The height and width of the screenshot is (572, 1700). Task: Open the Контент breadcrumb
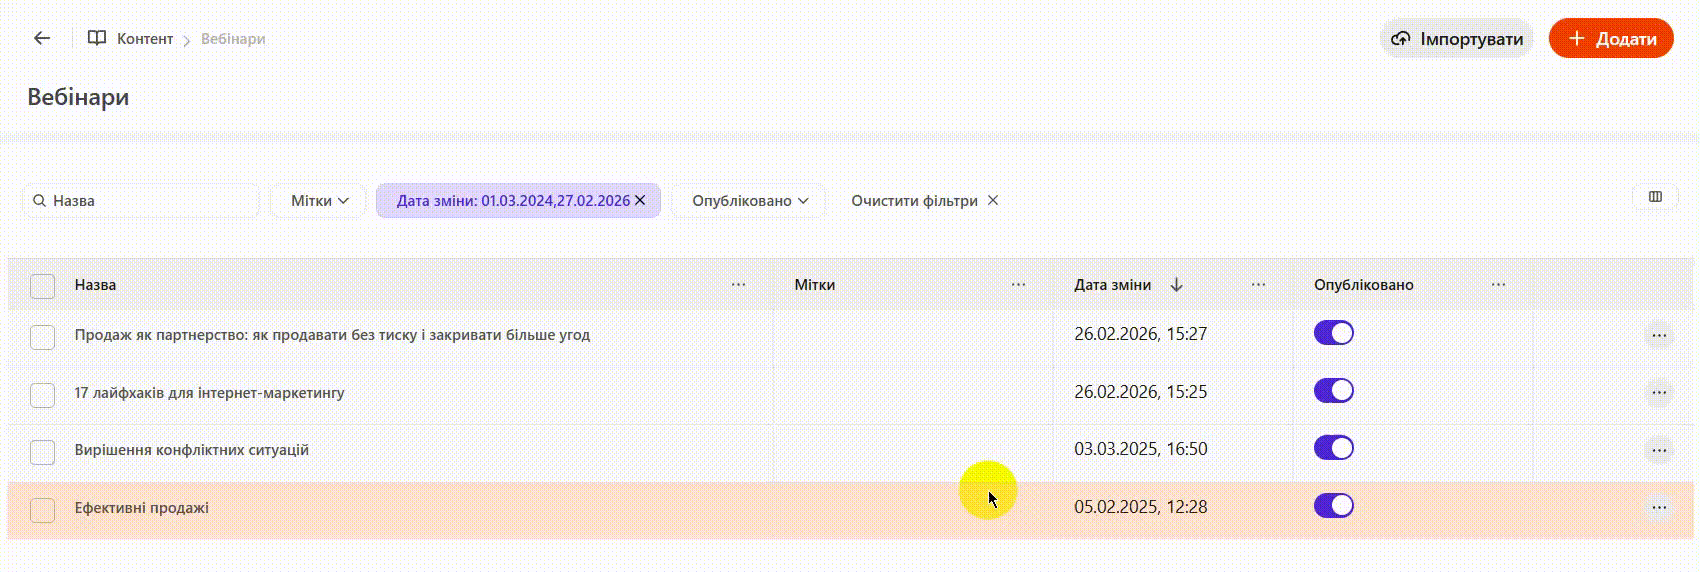pyautogui.click(x=144, y=39)
